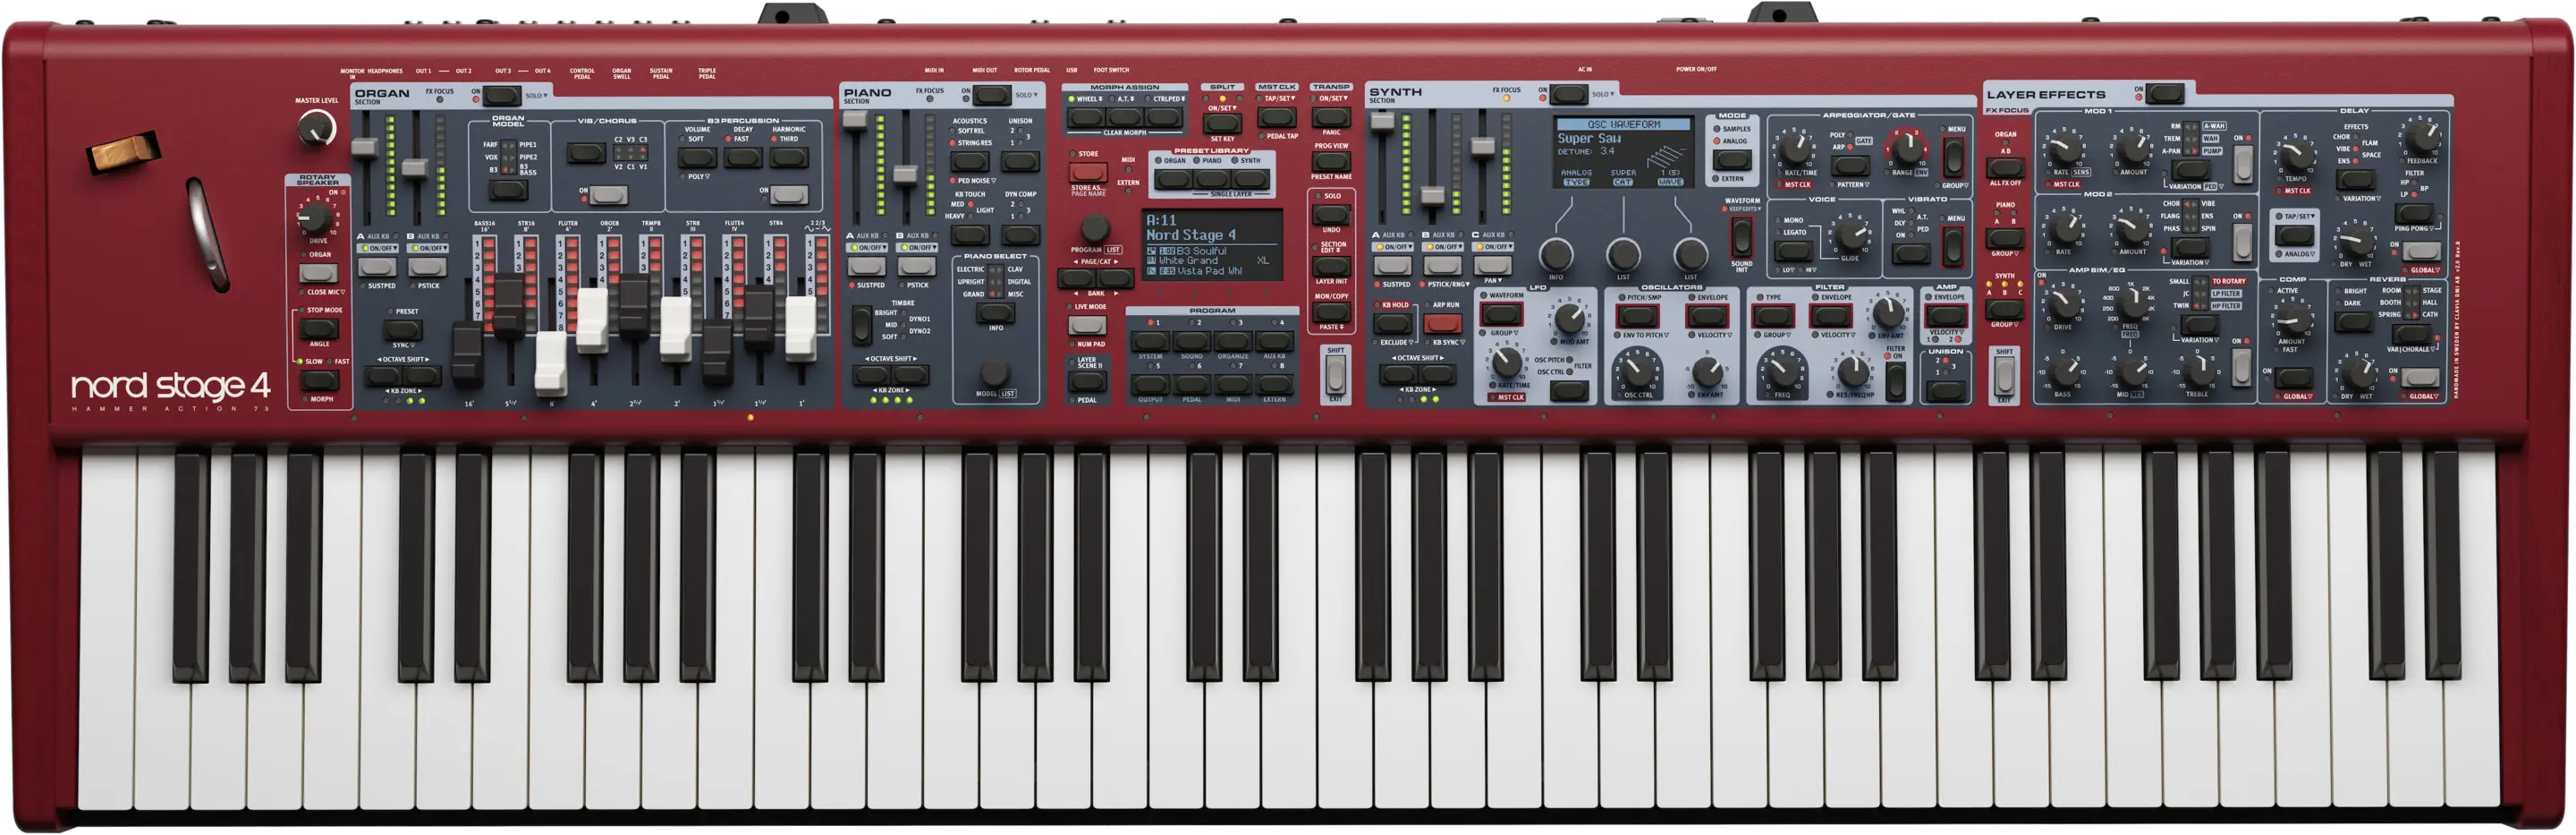Viewport: 2576px width, 835px height.
Task: Push the Piano layer A On/Off button
Action: click(x=866, y=266)
